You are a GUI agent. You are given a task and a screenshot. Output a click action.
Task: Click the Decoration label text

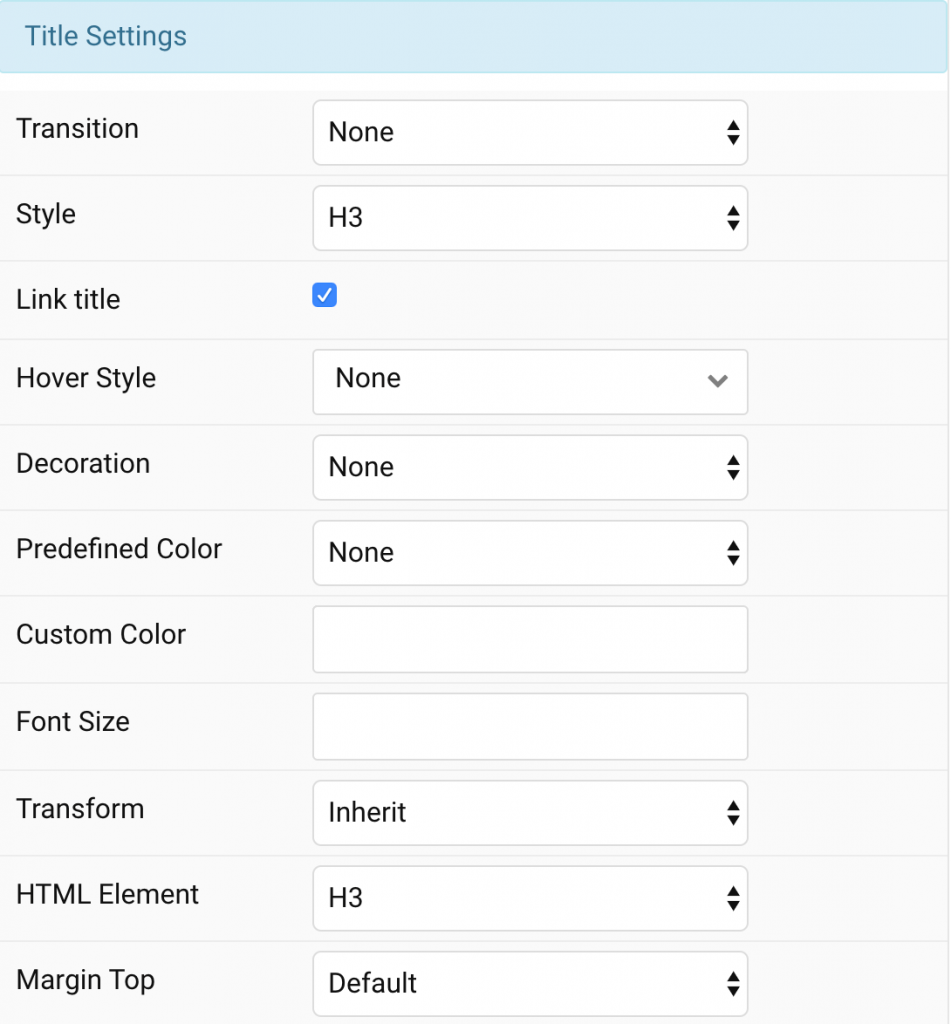tap(83, 463)
